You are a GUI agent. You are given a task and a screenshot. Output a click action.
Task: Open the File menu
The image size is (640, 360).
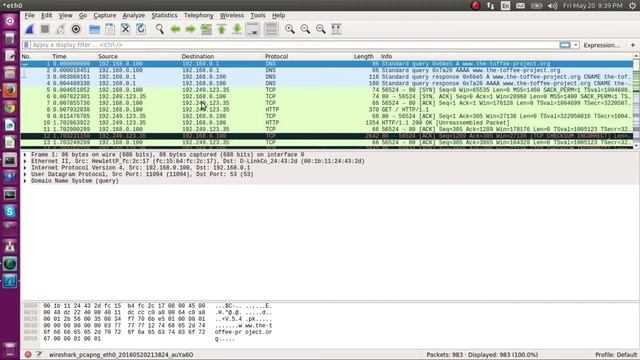(29, 15)
